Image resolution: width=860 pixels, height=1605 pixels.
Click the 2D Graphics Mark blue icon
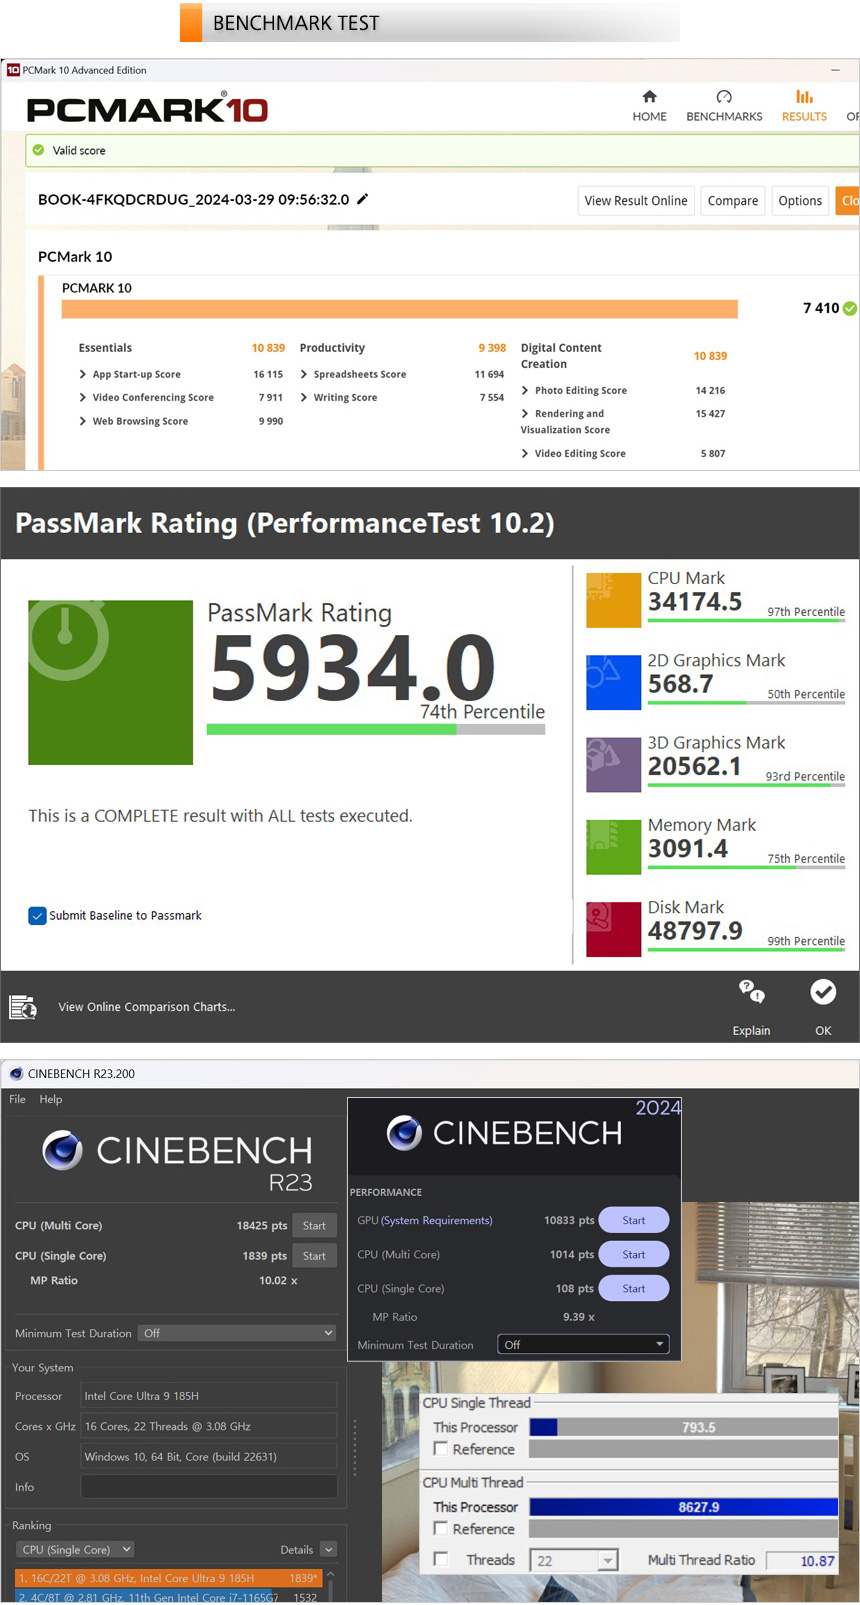click(613, 682)
